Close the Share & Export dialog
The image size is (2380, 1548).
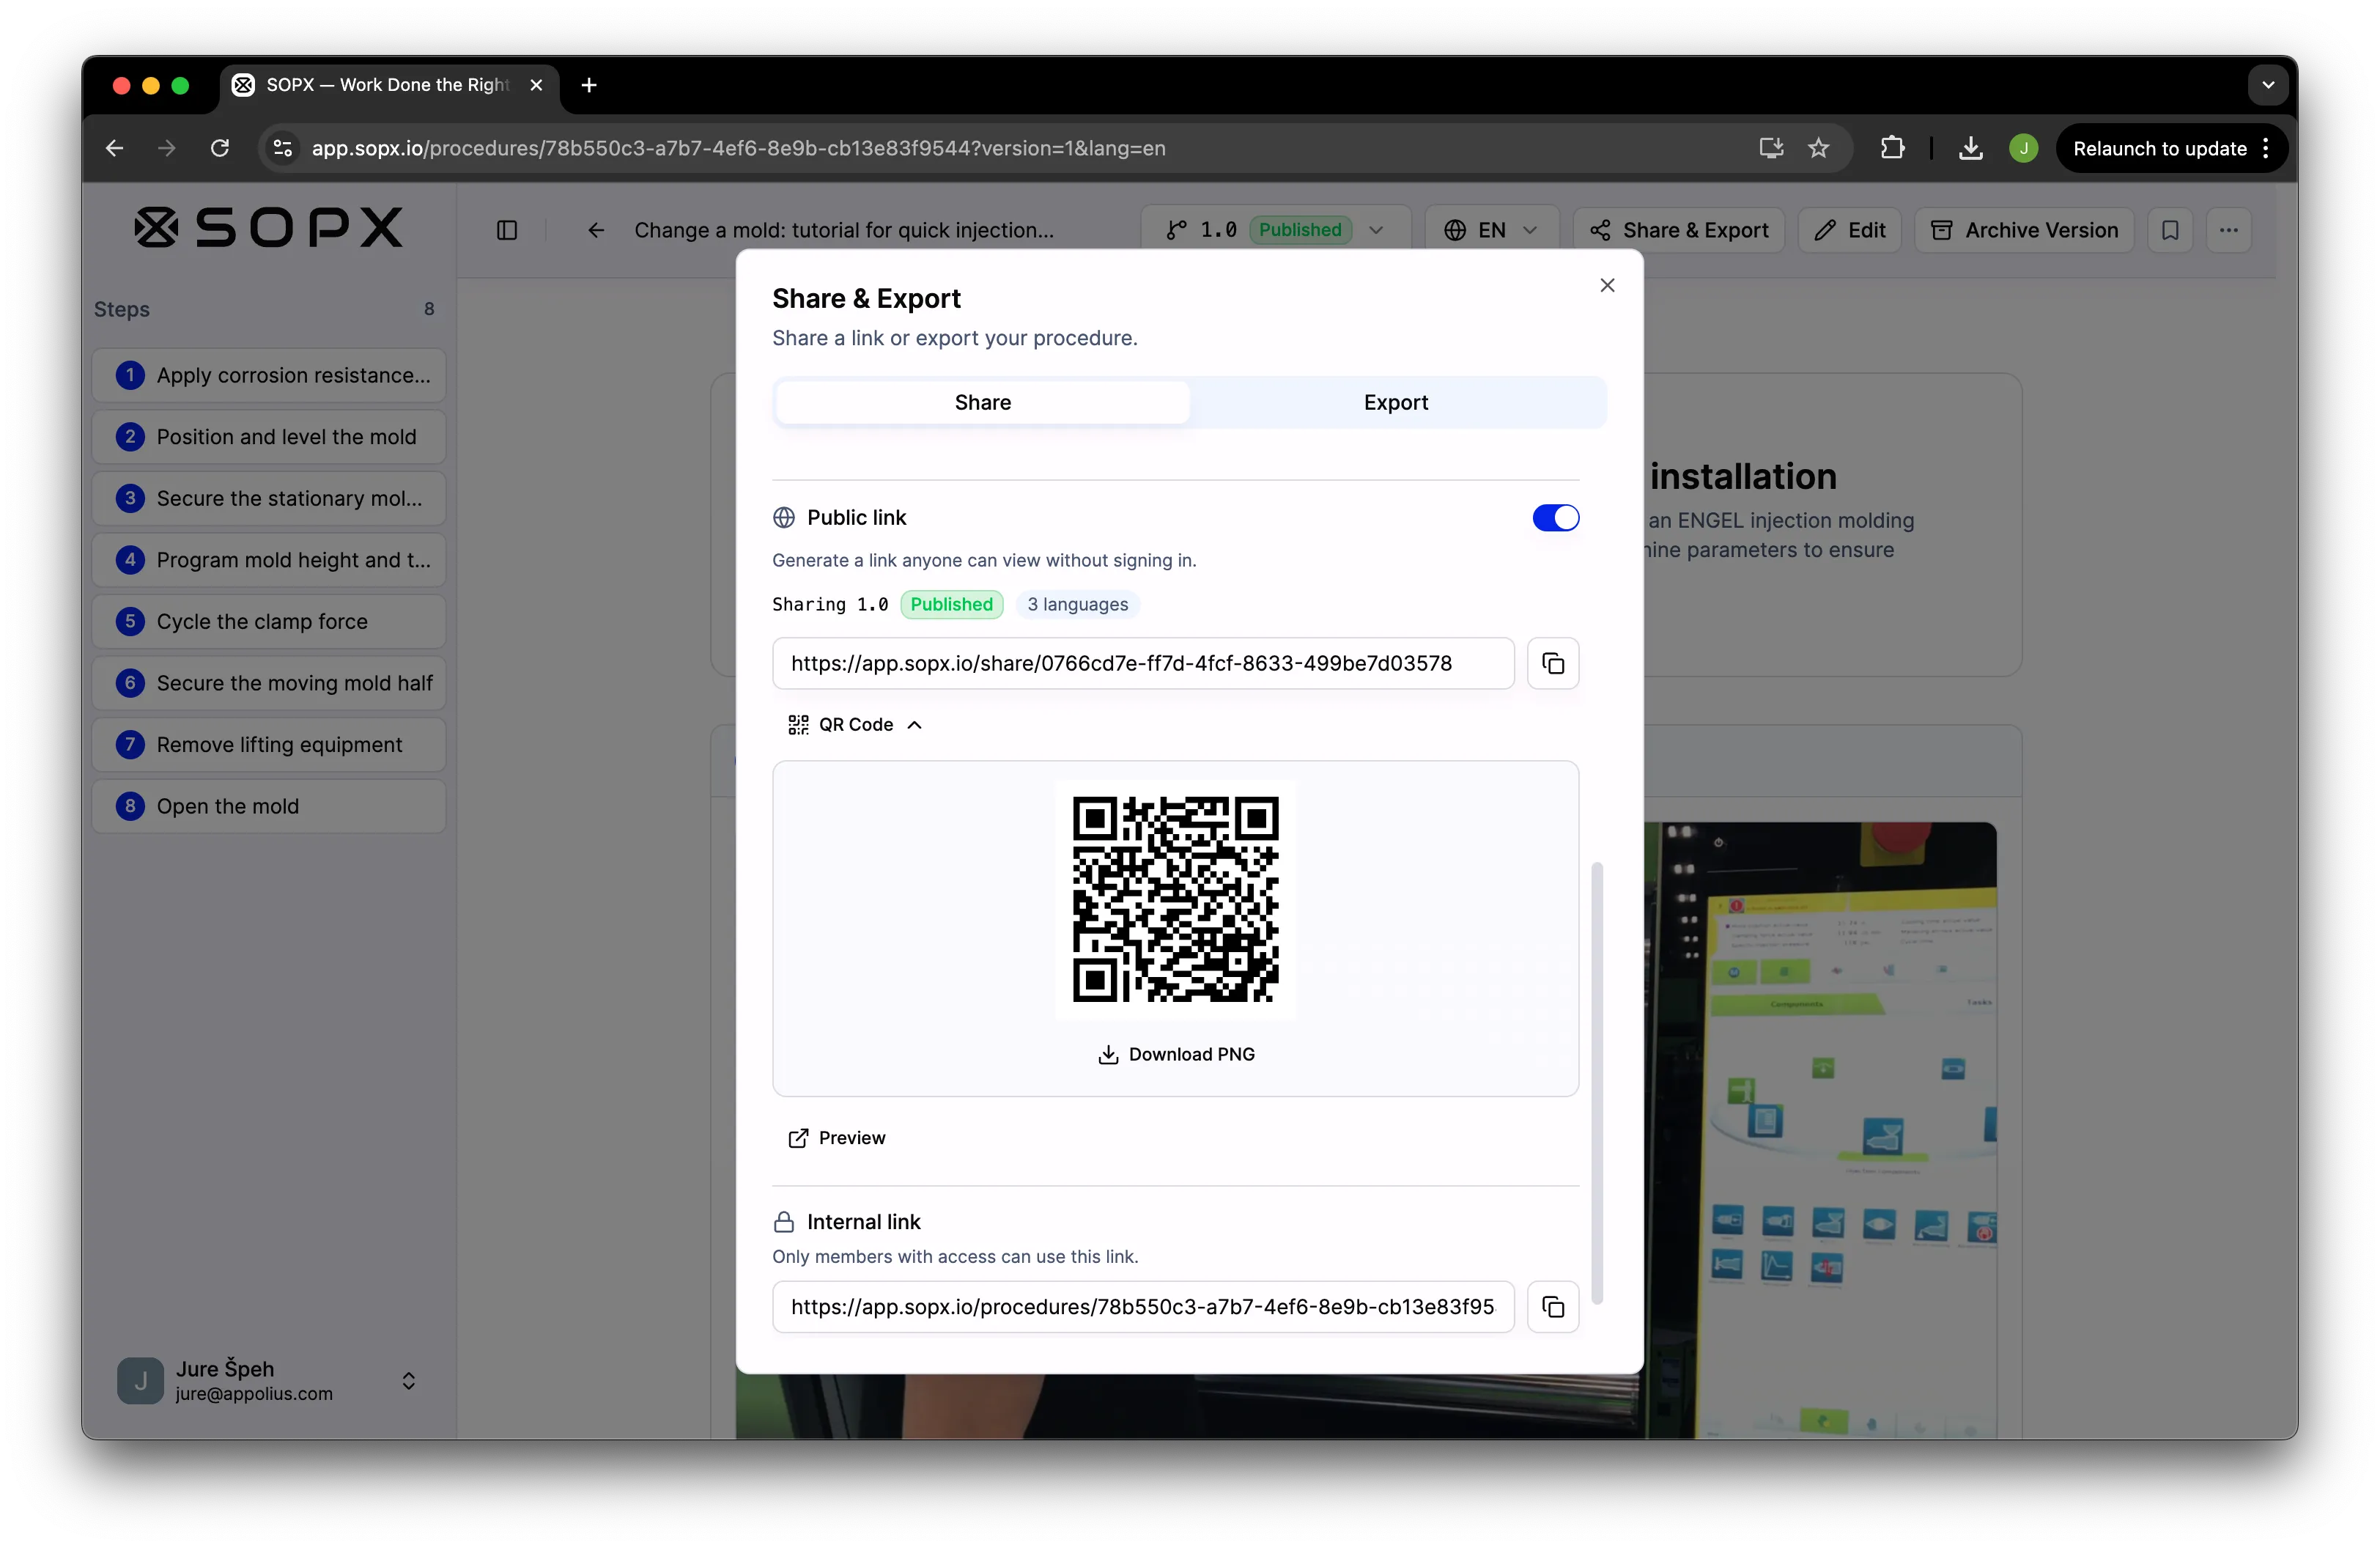point(1607,286)
